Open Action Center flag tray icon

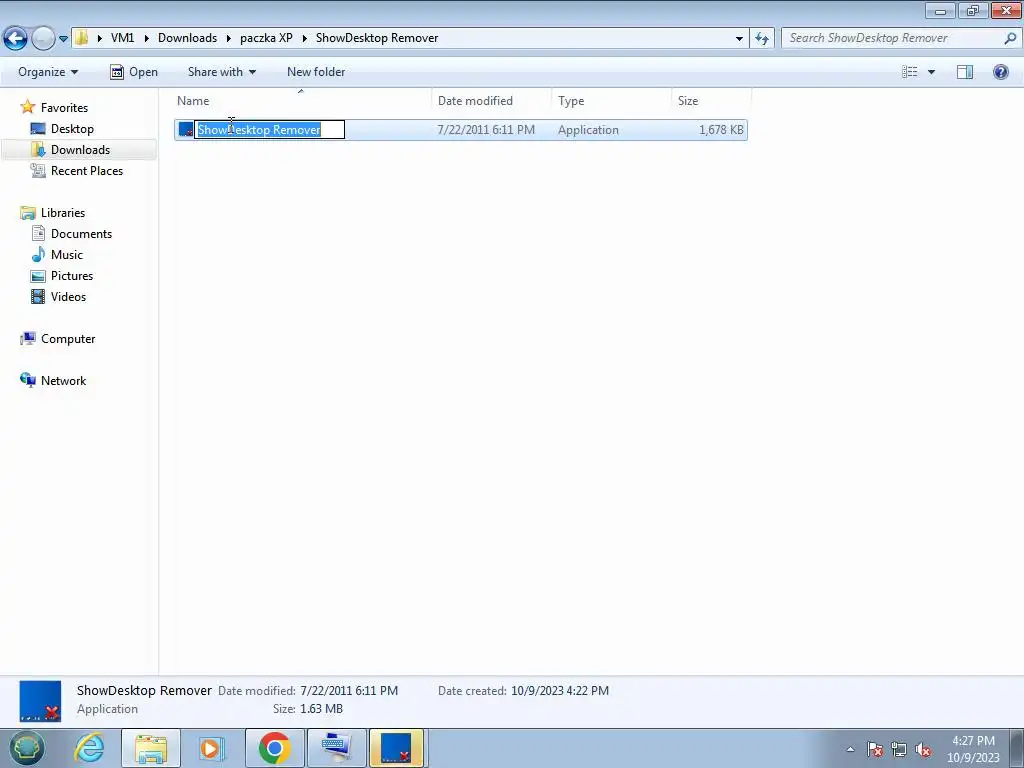coord(876,749)
